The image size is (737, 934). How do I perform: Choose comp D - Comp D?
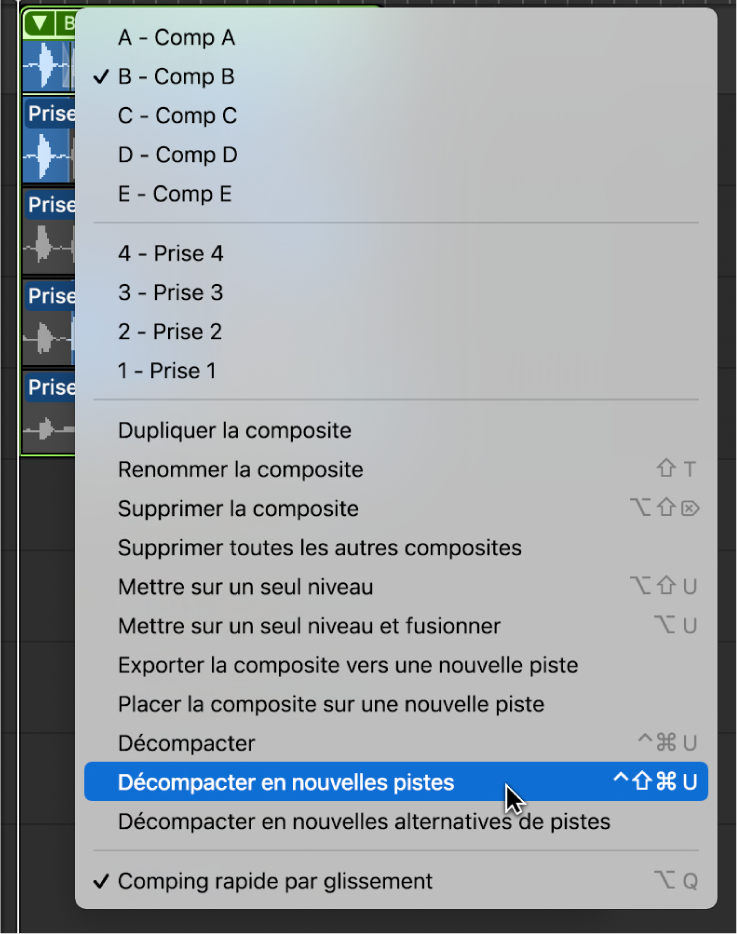[x=177, y=155]
